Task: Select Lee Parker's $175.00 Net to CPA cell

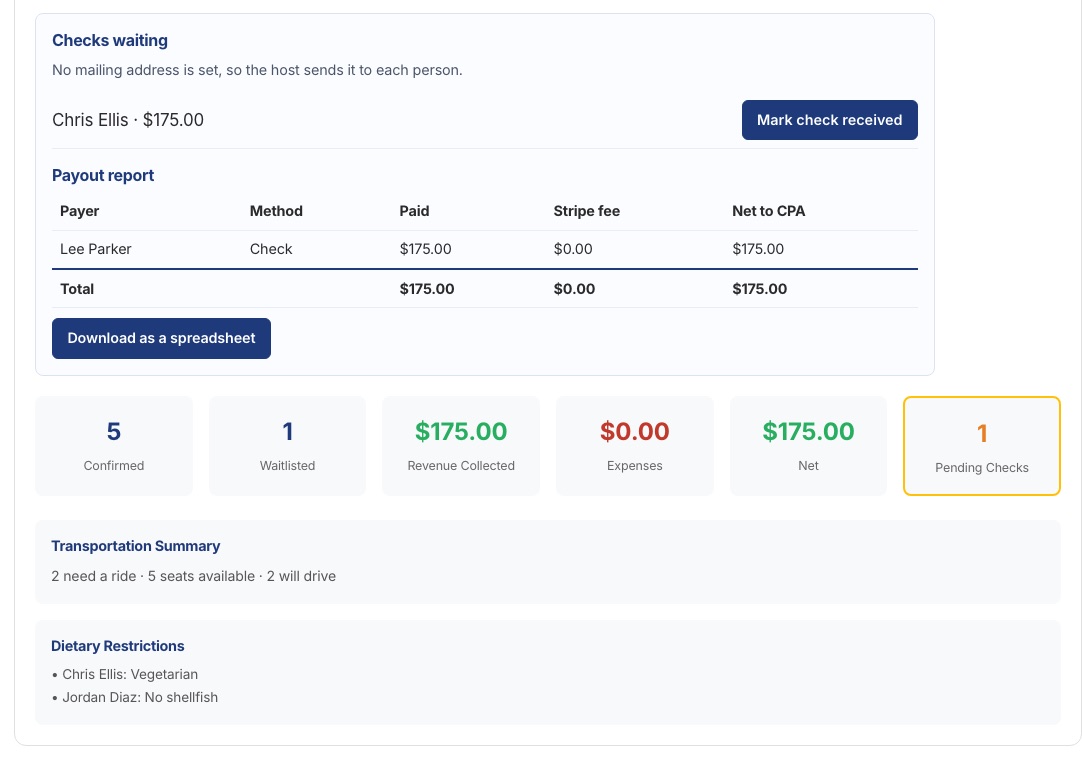Action: tap(758, 249)
